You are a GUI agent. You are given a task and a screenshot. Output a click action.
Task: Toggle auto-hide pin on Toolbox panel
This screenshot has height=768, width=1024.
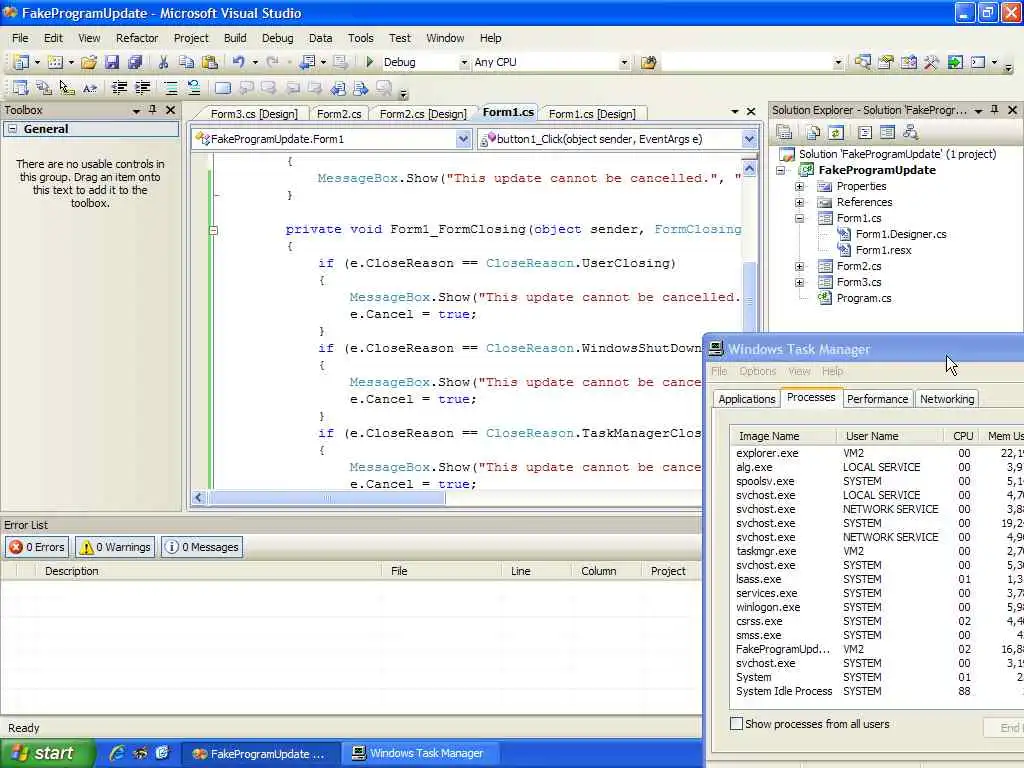[x=153, y=110]
